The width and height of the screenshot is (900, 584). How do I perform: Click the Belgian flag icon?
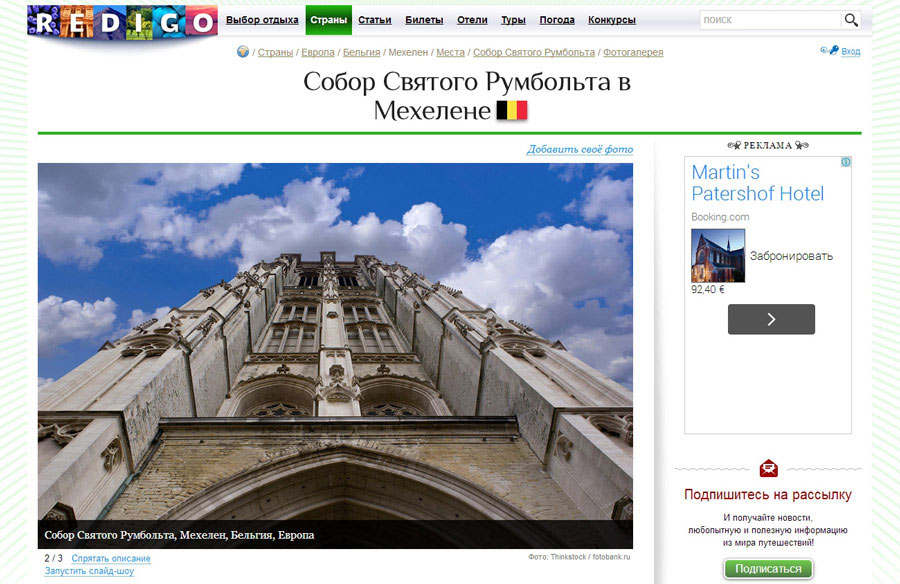click(x=512, y=110)
